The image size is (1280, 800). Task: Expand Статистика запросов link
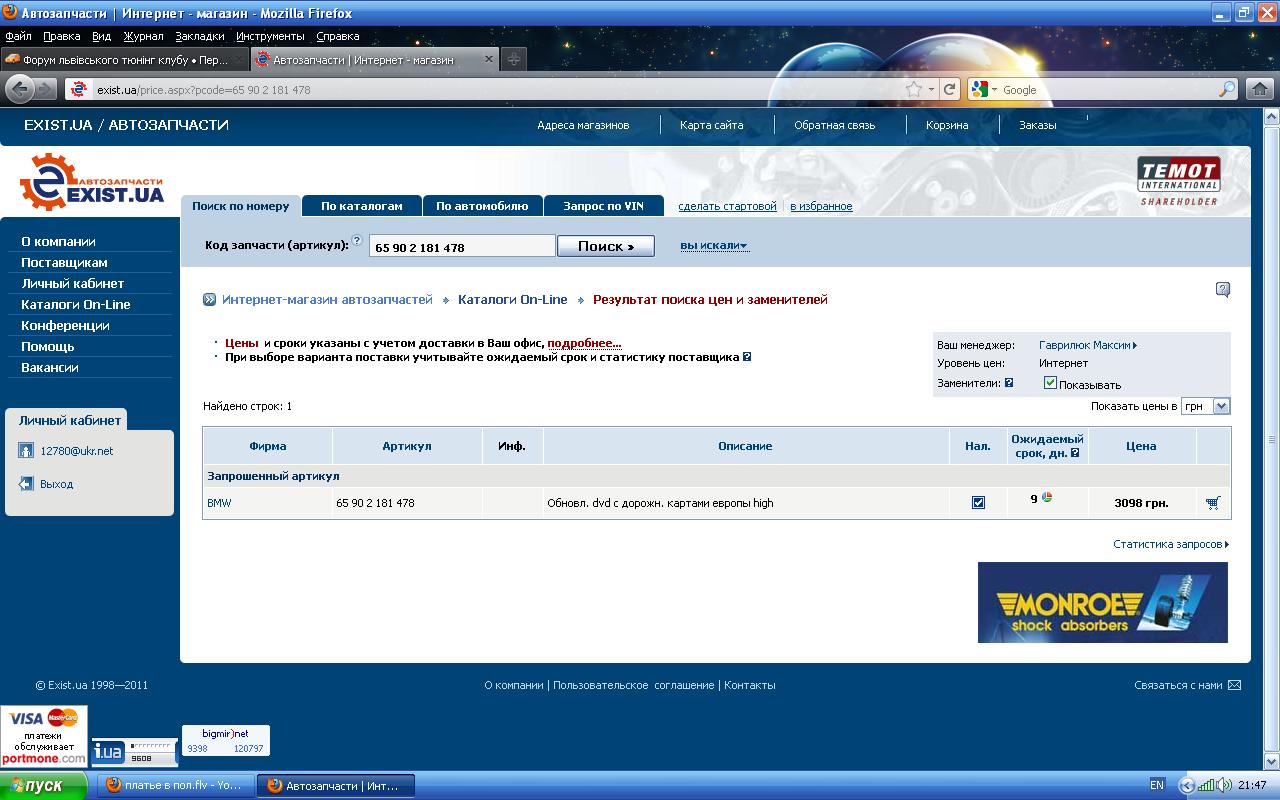point(1171,544)
